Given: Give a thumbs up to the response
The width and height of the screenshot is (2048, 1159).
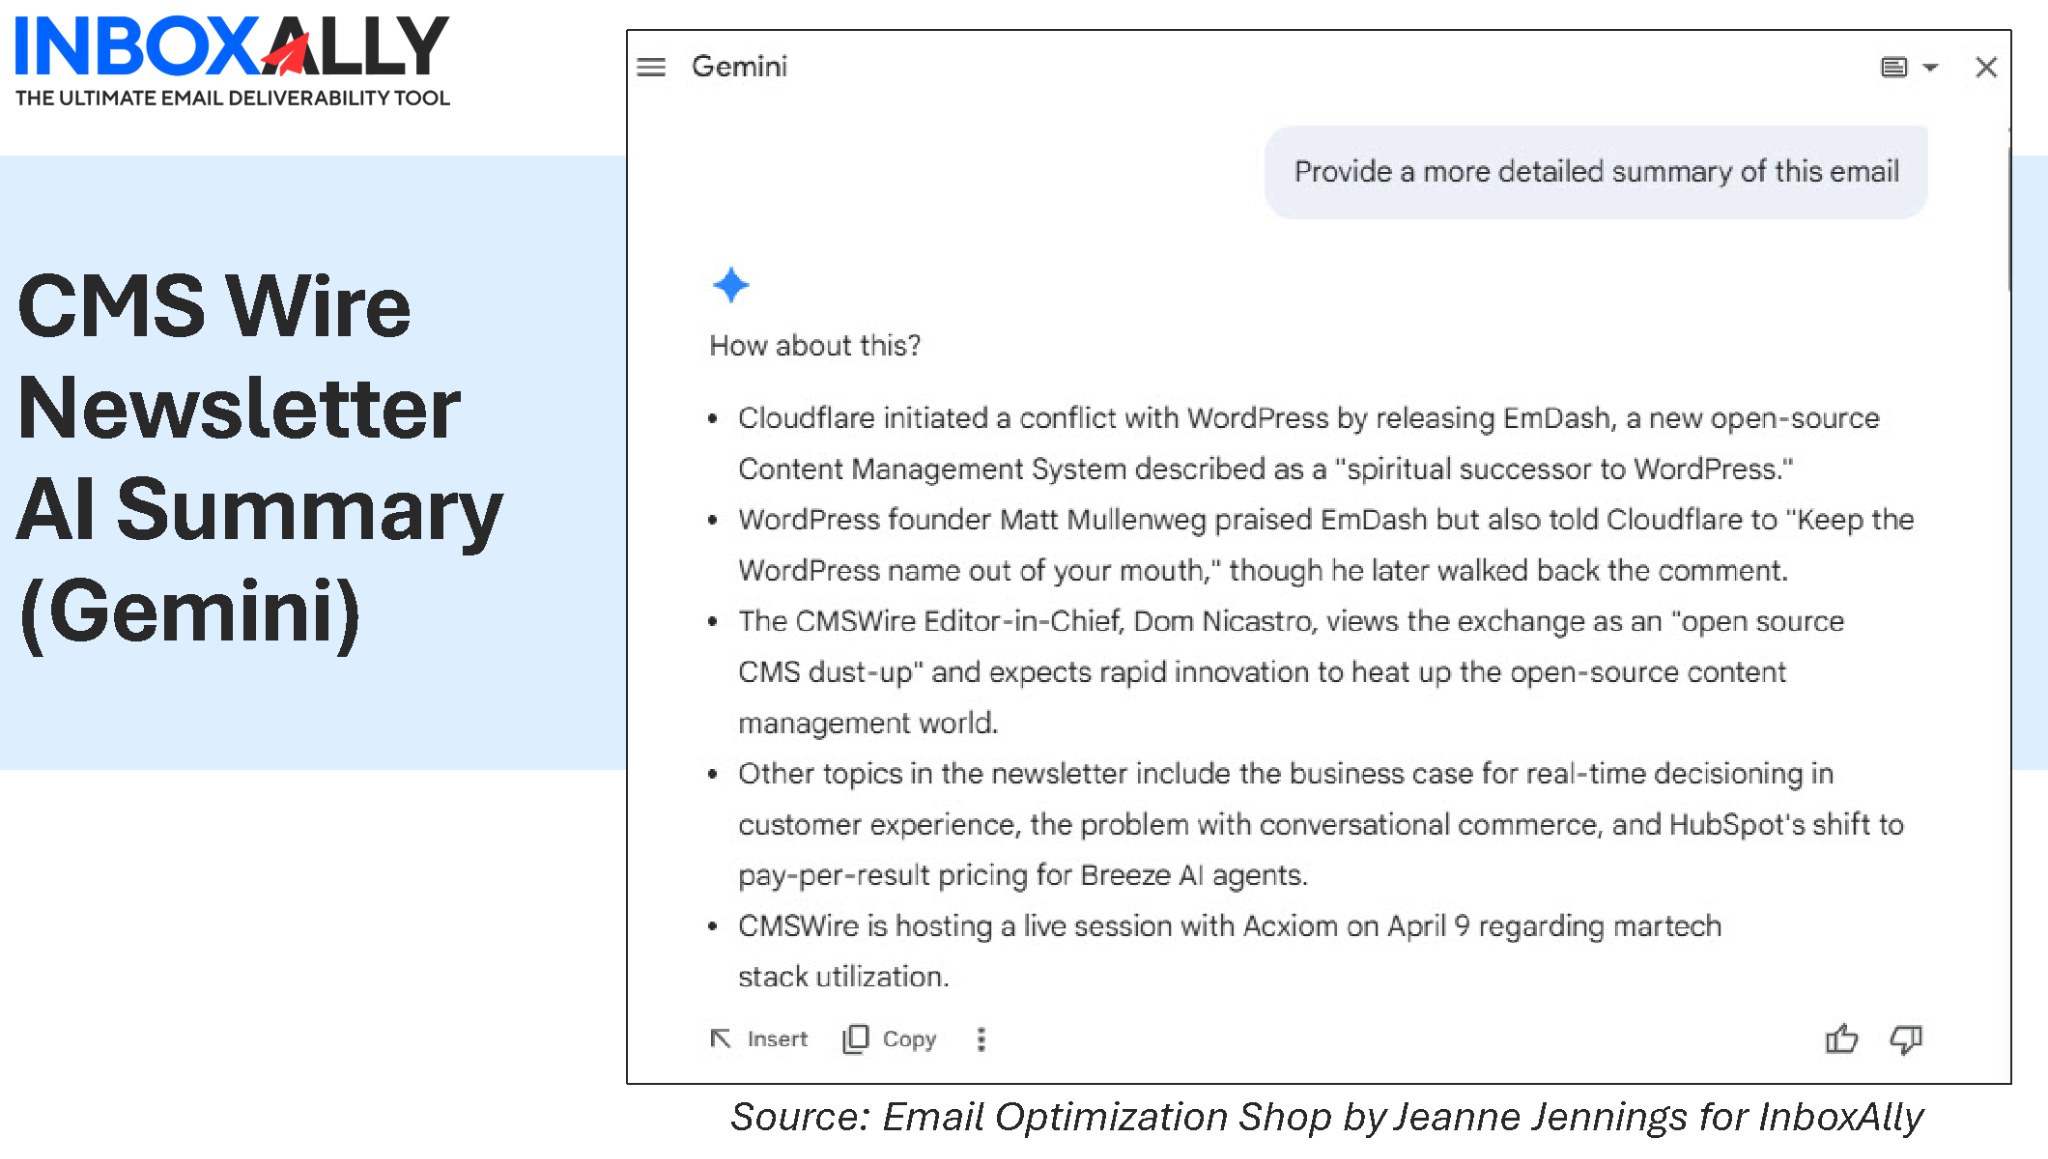Looking at the screenshot, I should (1841, 1040).
